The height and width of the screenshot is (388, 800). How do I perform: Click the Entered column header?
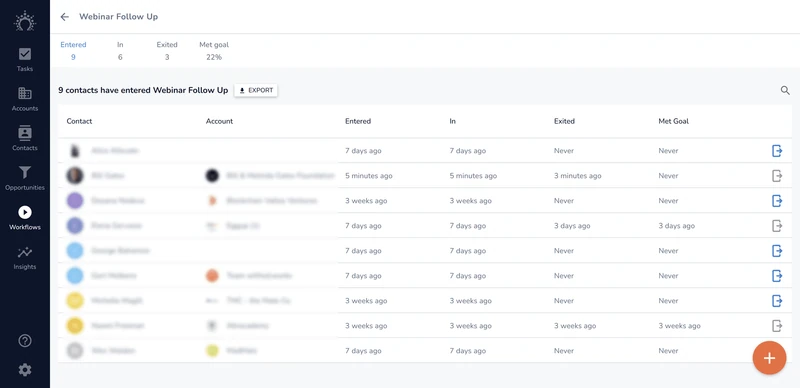[x=358, y=121]
